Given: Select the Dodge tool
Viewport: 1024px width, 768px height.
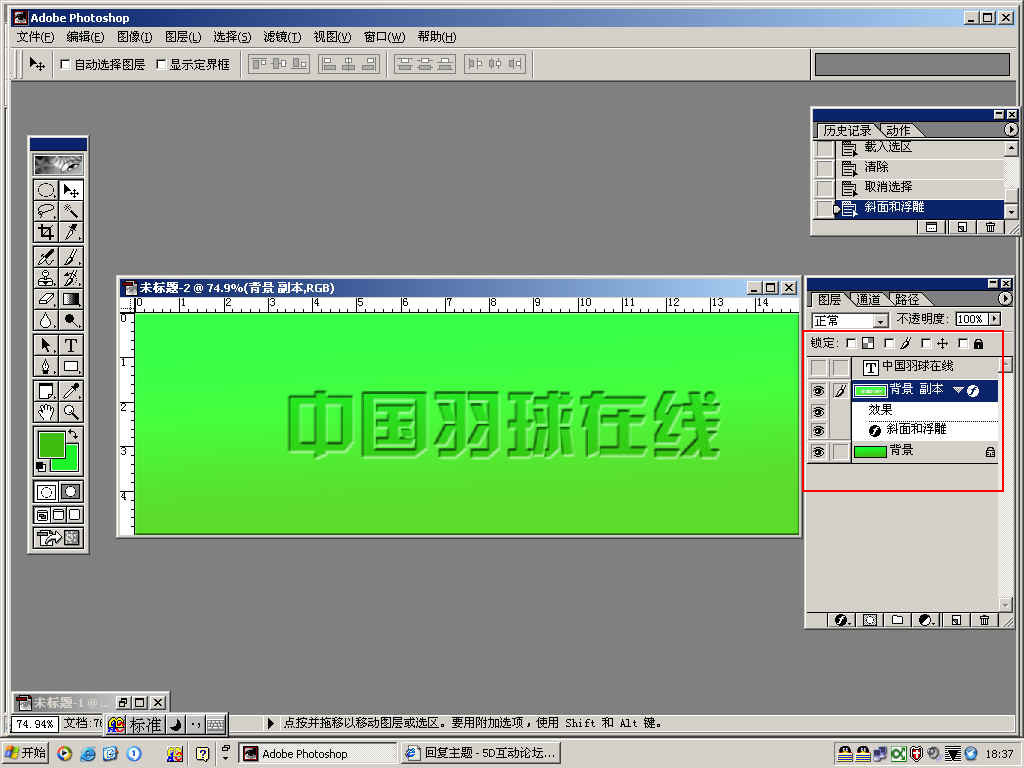Looking at the screenshot, I should point(71,320).
